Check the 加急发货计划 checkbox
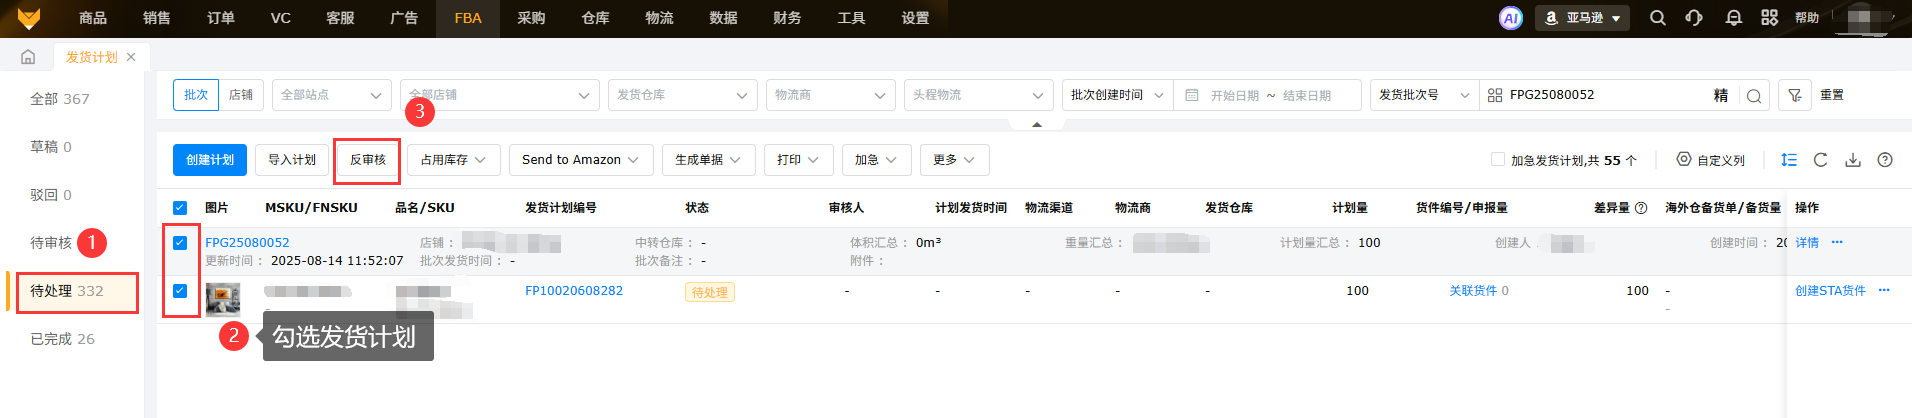 click(1498, 159)
